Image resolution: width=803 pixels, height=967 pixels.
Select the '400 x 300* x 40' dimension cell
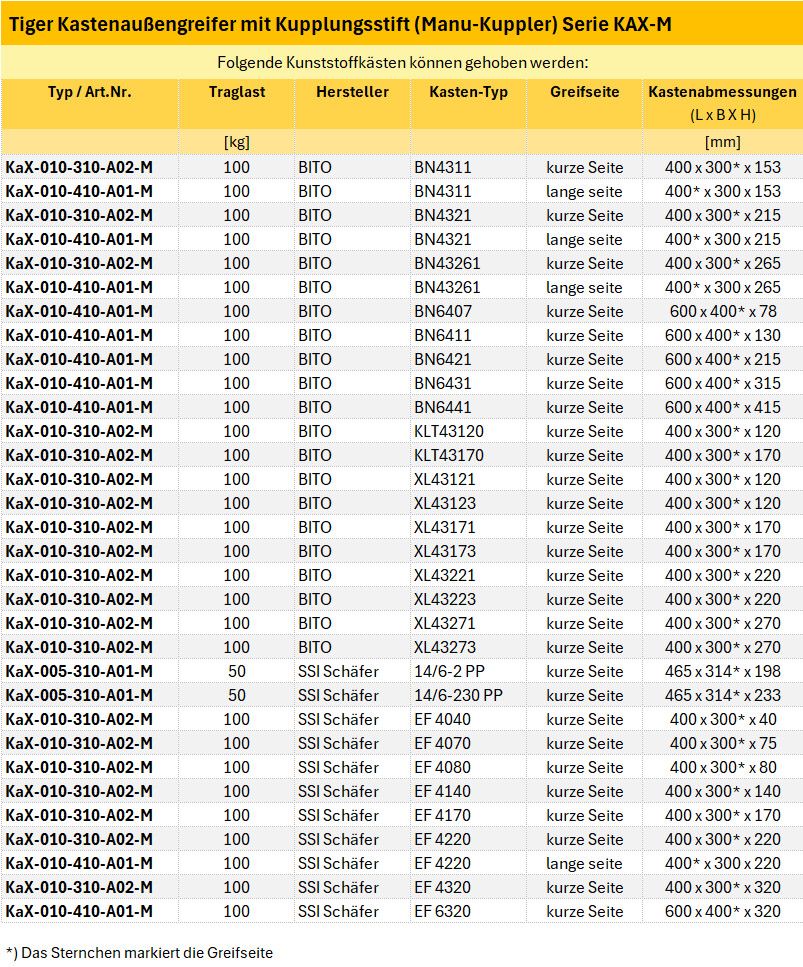(x=722, y=719)
